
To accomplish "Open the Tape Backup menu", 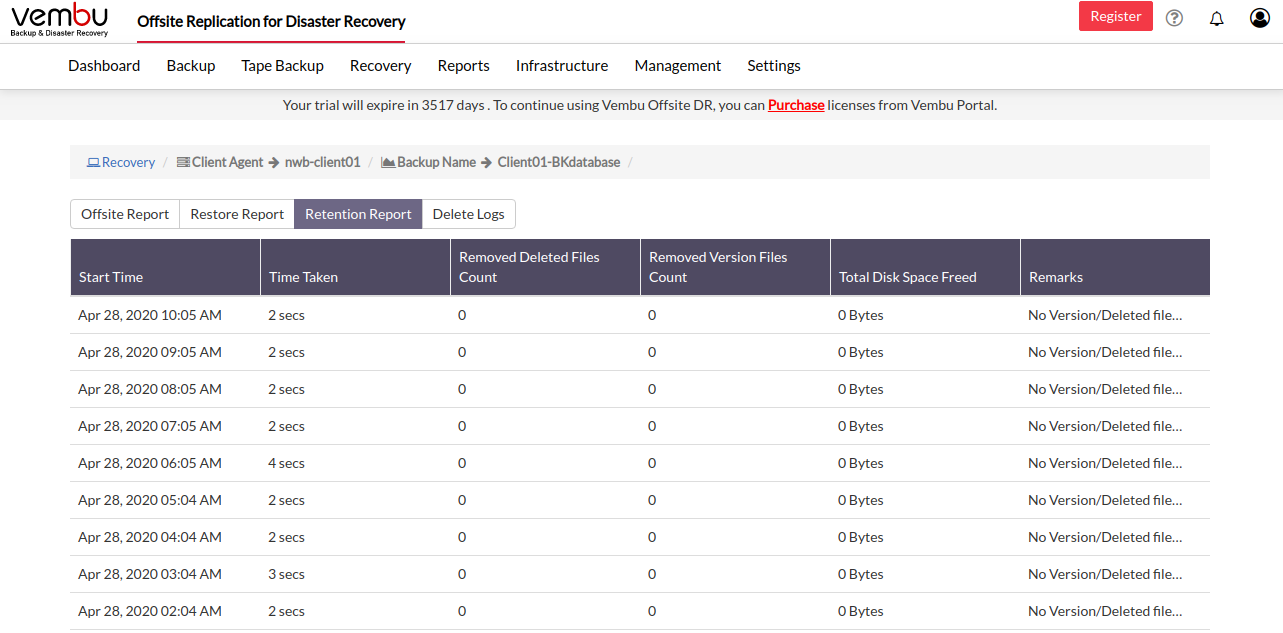I will click(x=283, y=66).
